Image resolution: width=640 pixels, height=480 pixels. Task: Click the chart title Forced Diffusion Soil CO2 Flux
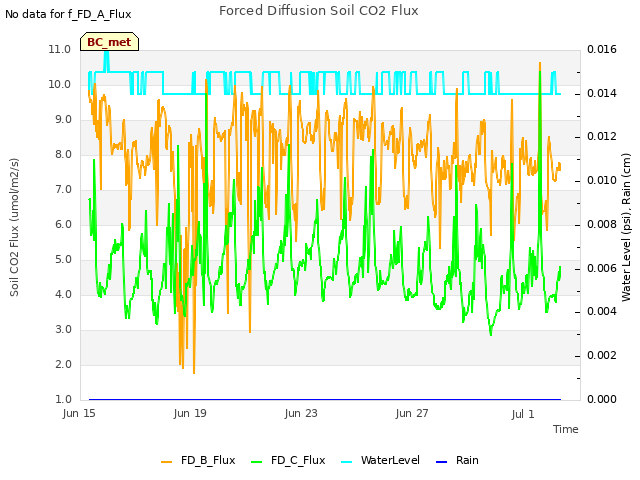point(319,11)
